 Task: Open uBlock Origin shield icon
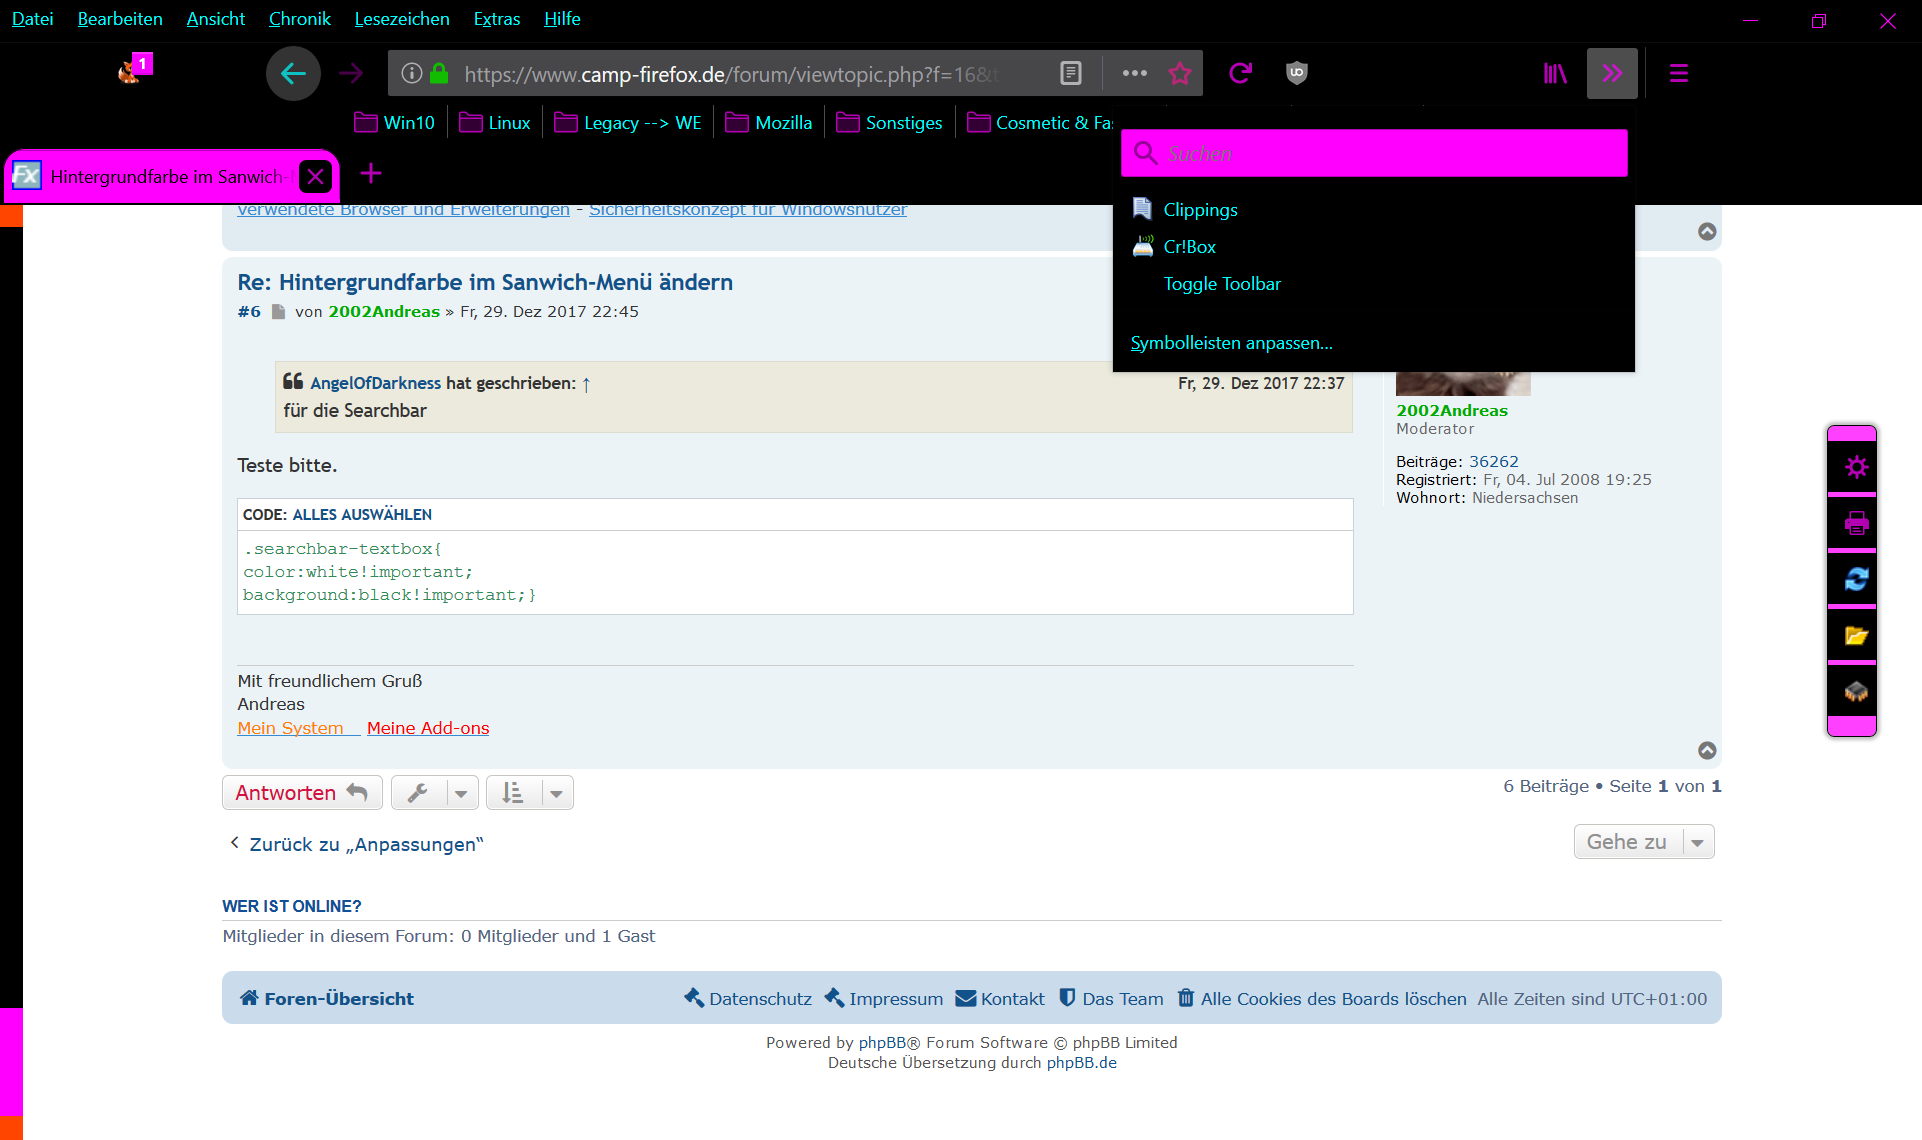(x=1297, y=73)
